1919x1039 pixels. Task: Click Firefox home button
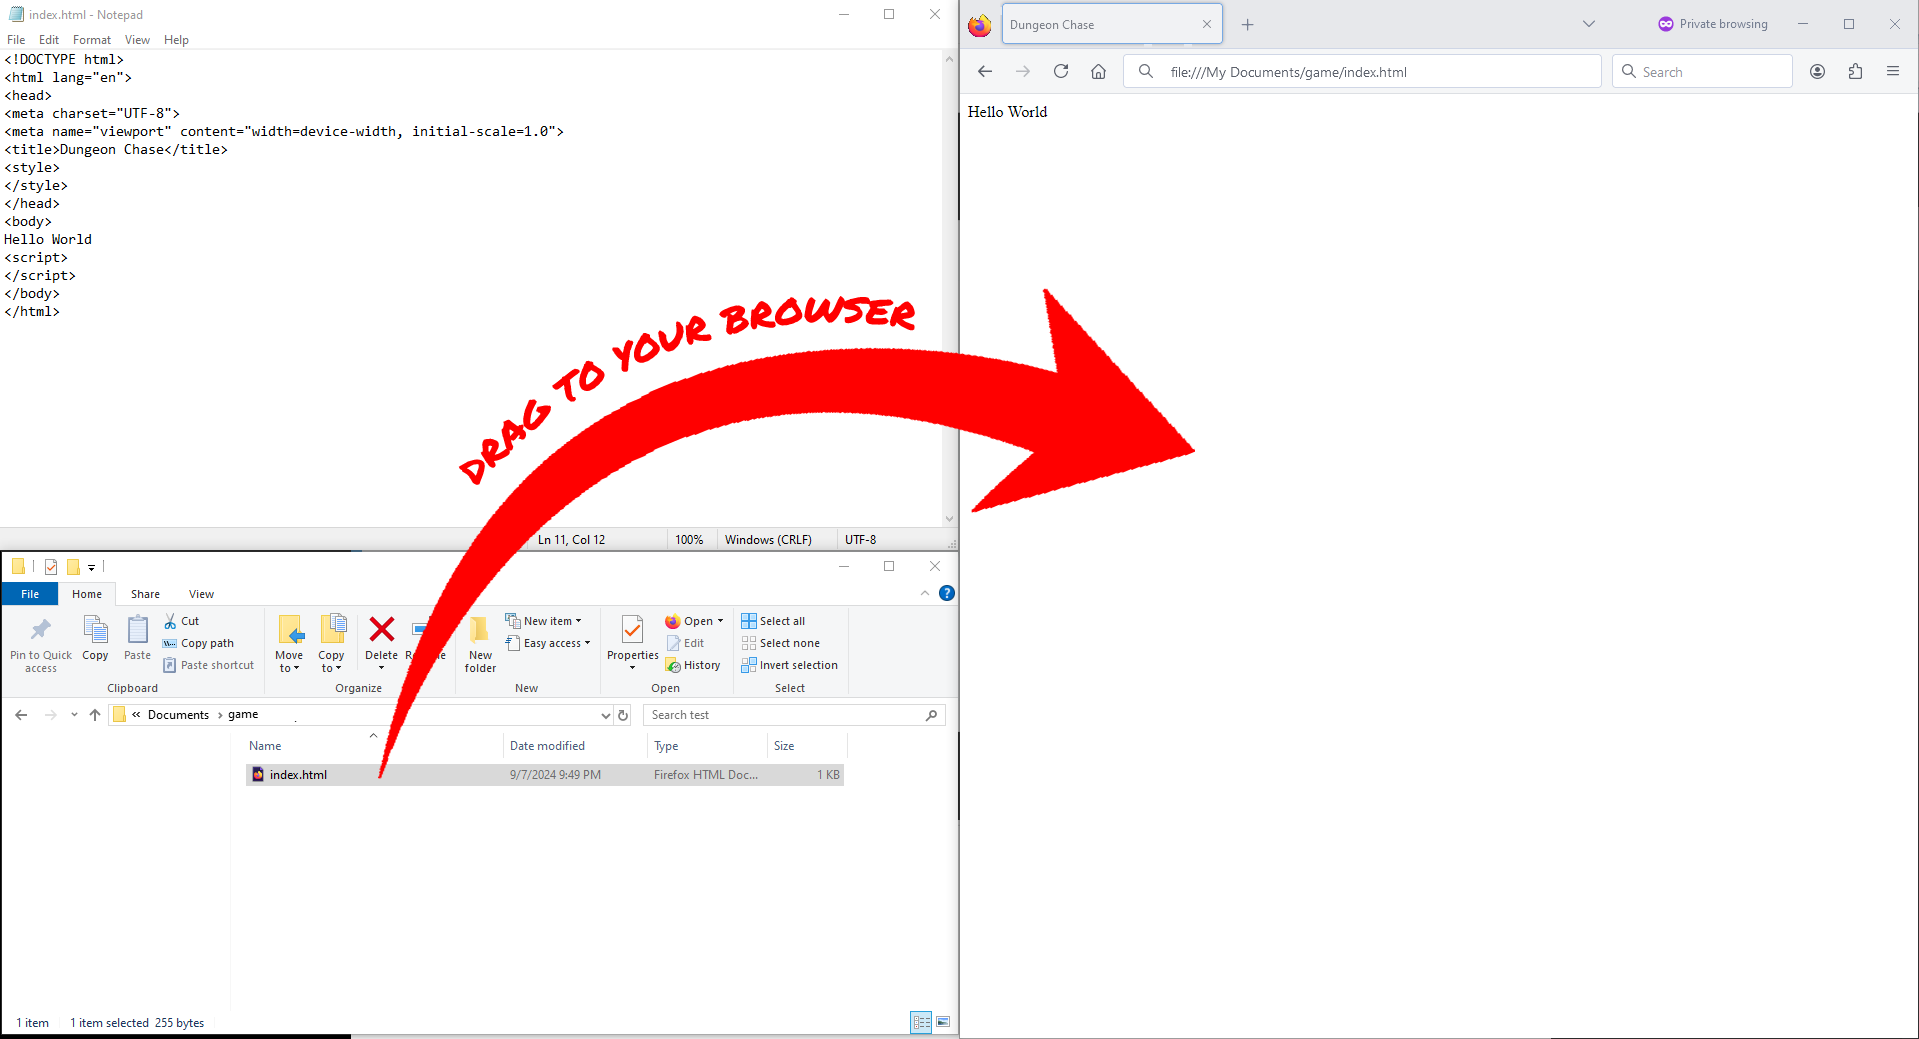click(x=1098, y=71)
